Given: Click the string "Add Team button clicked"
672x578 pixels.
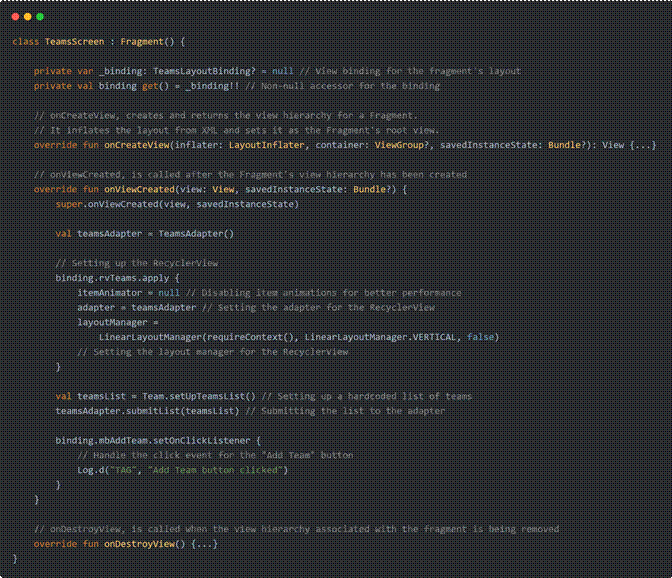Looking at the screenshot, I should click(215, 470).
